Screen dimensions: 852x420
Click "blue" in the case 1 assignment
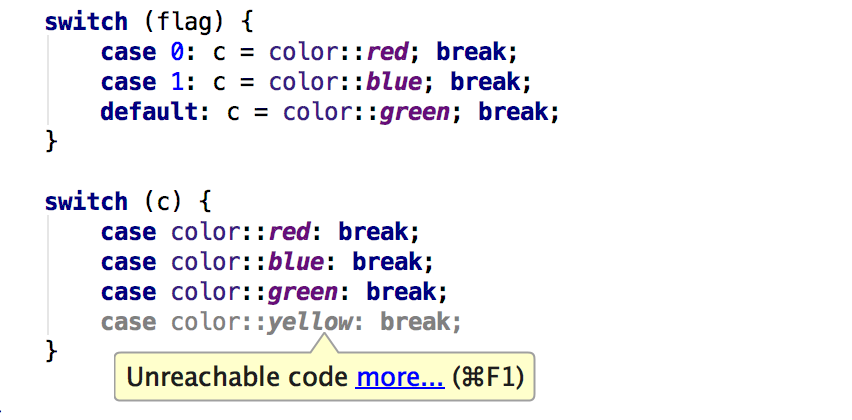(x=397, y=82)
